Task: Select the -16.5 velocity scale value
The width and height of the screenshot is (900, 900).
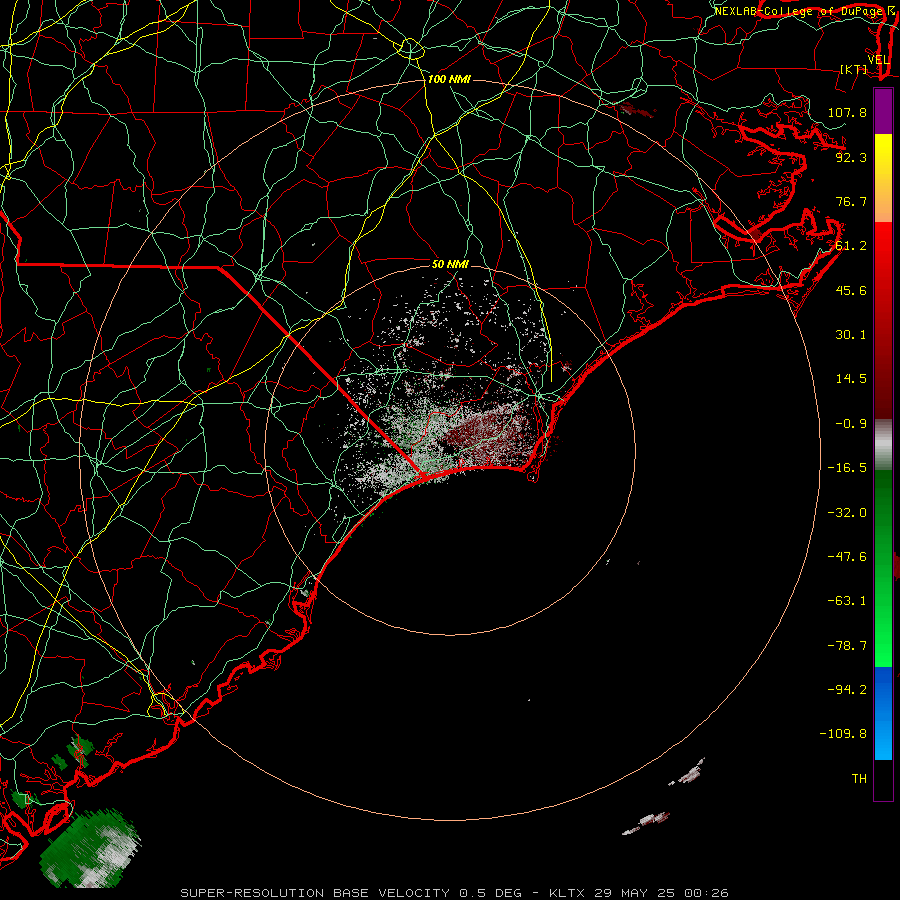Action: [x=847, y=468]
